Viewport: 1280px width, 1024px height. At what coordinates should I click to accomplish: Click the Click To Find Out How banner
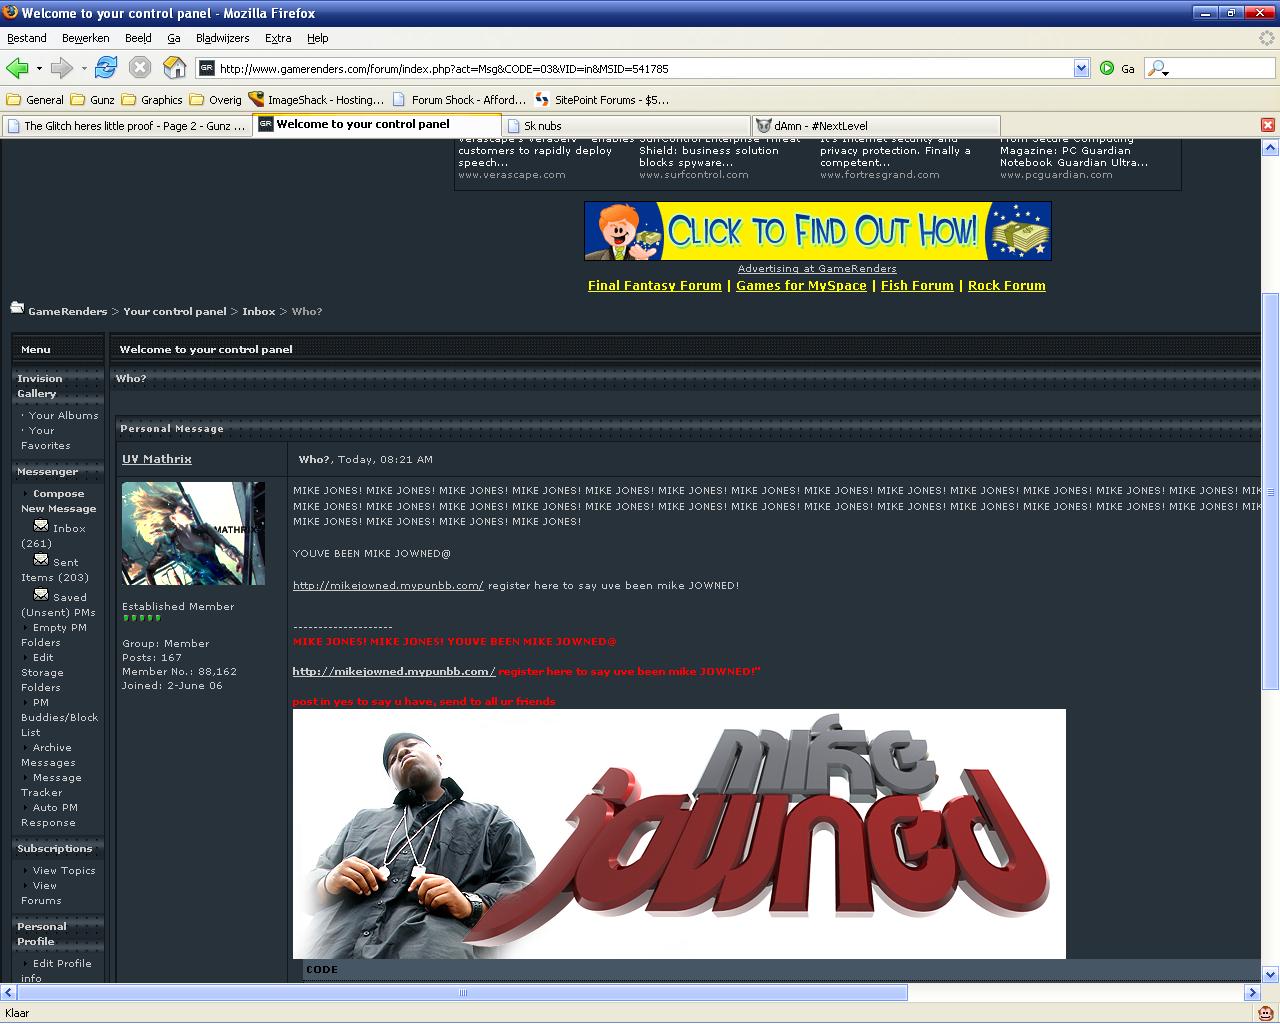pyautogui.click(x=818, y=231)
